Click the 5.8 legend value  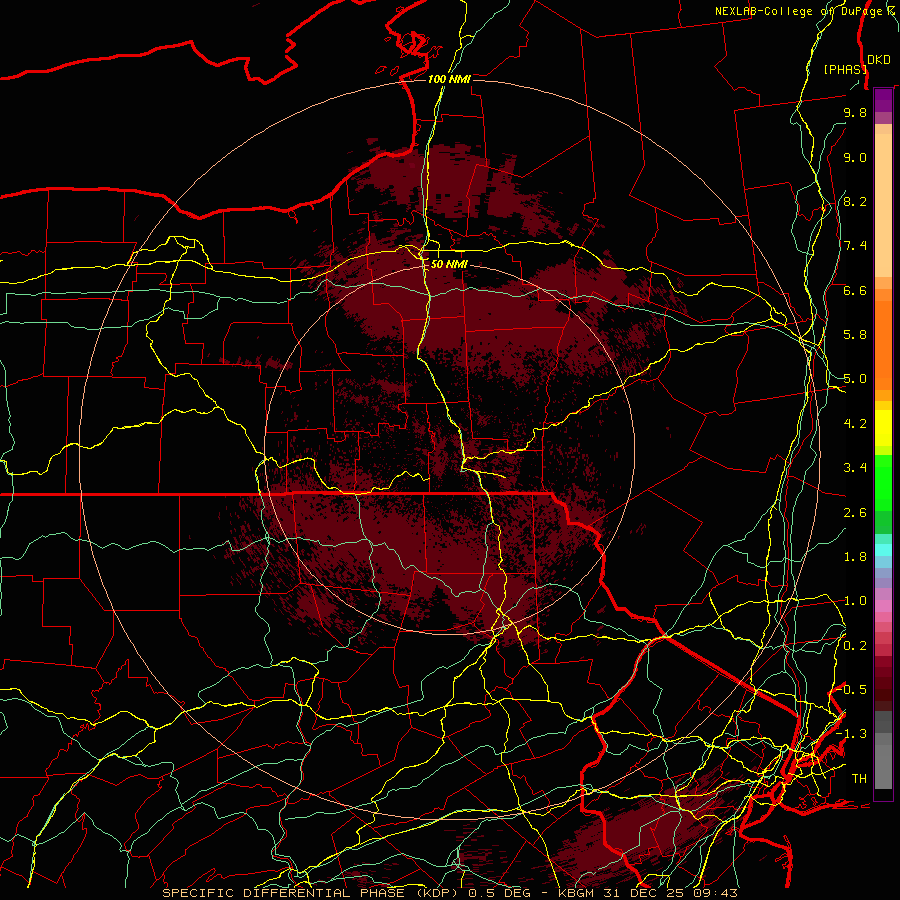point(855,335)
